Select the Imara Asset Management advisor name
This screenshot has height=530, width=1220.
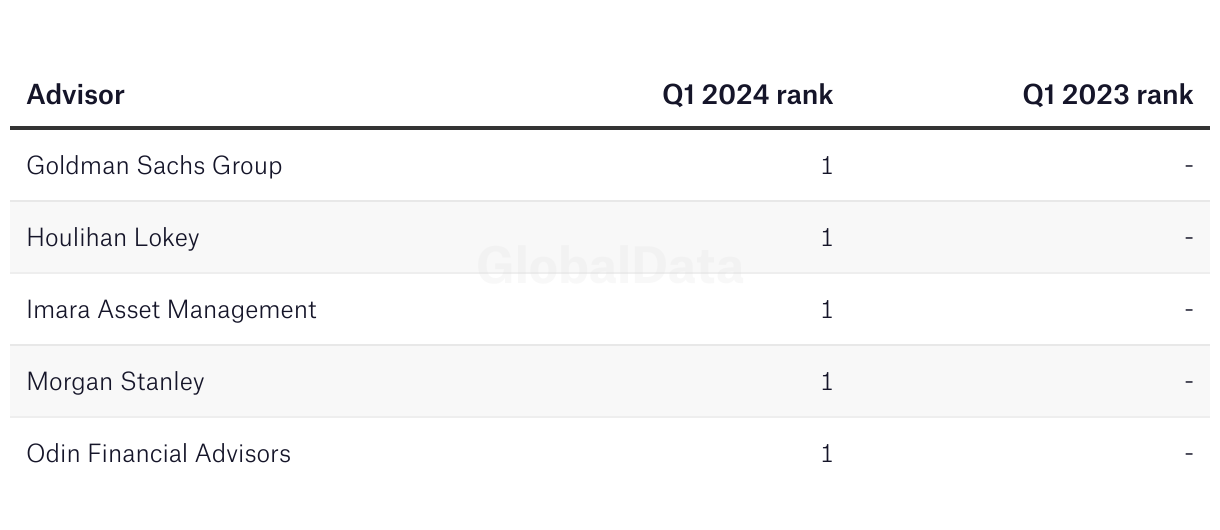[x=171, y=309]
